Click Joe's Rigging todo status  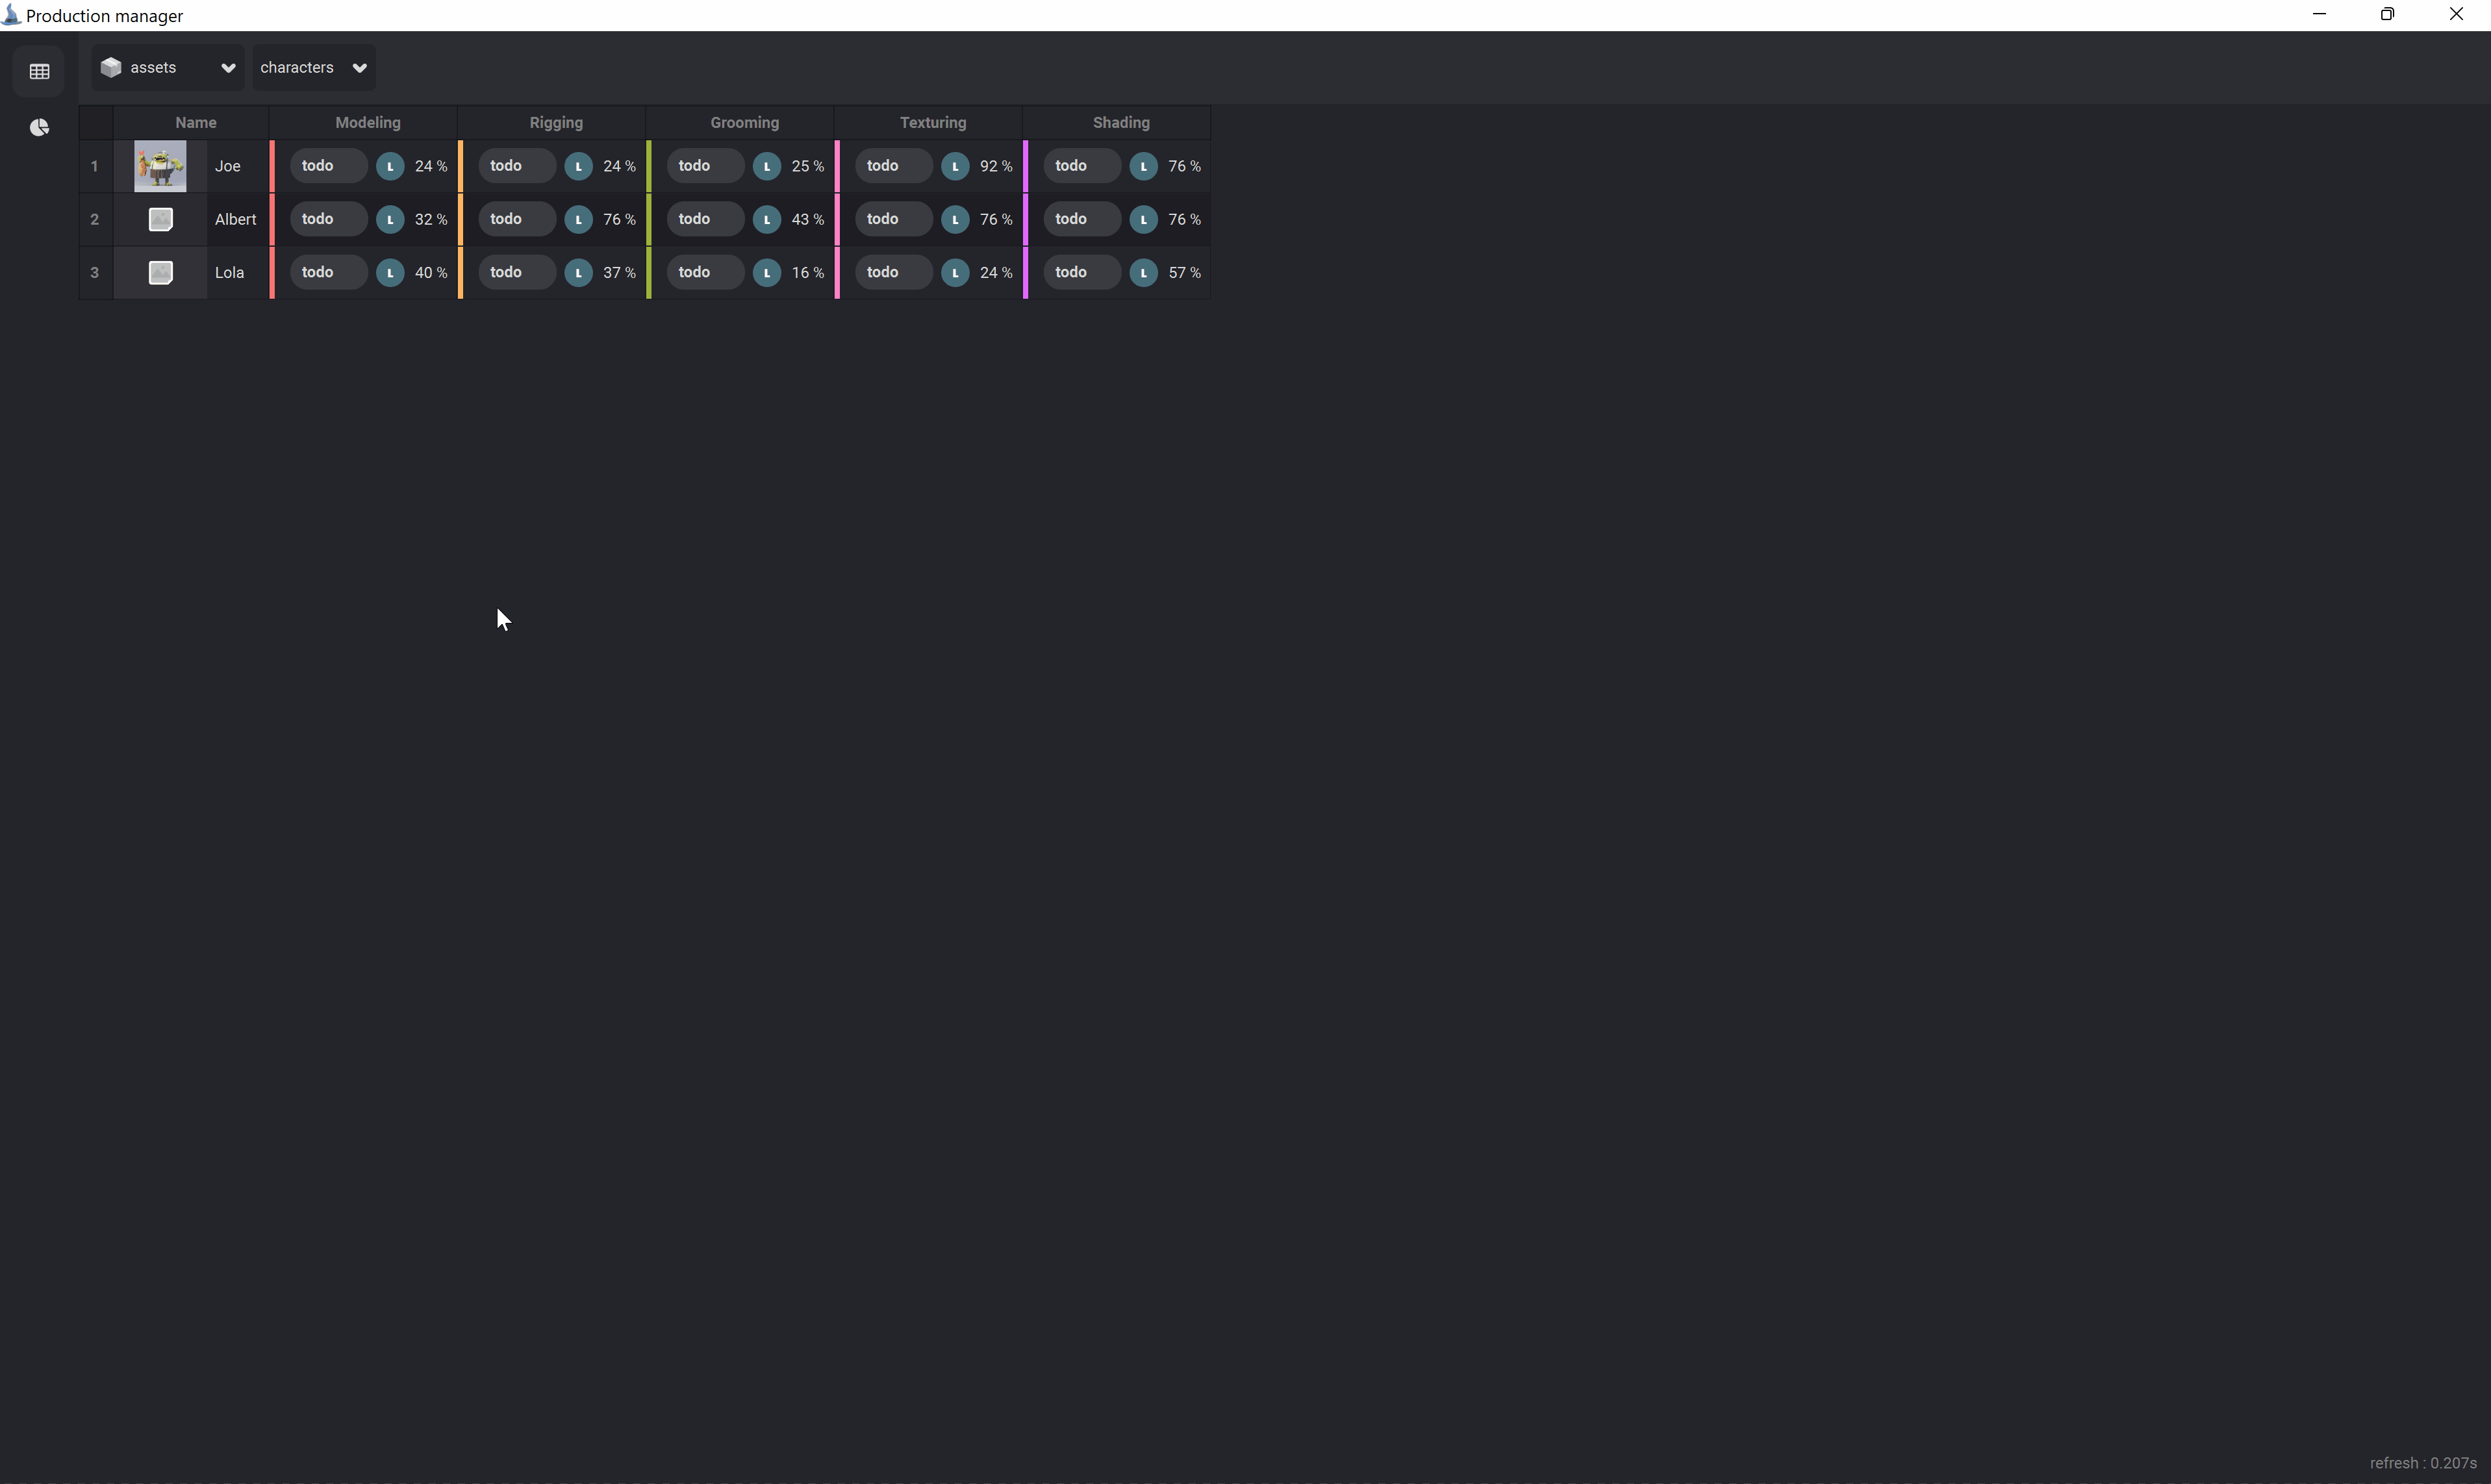(x=517, y=166)
